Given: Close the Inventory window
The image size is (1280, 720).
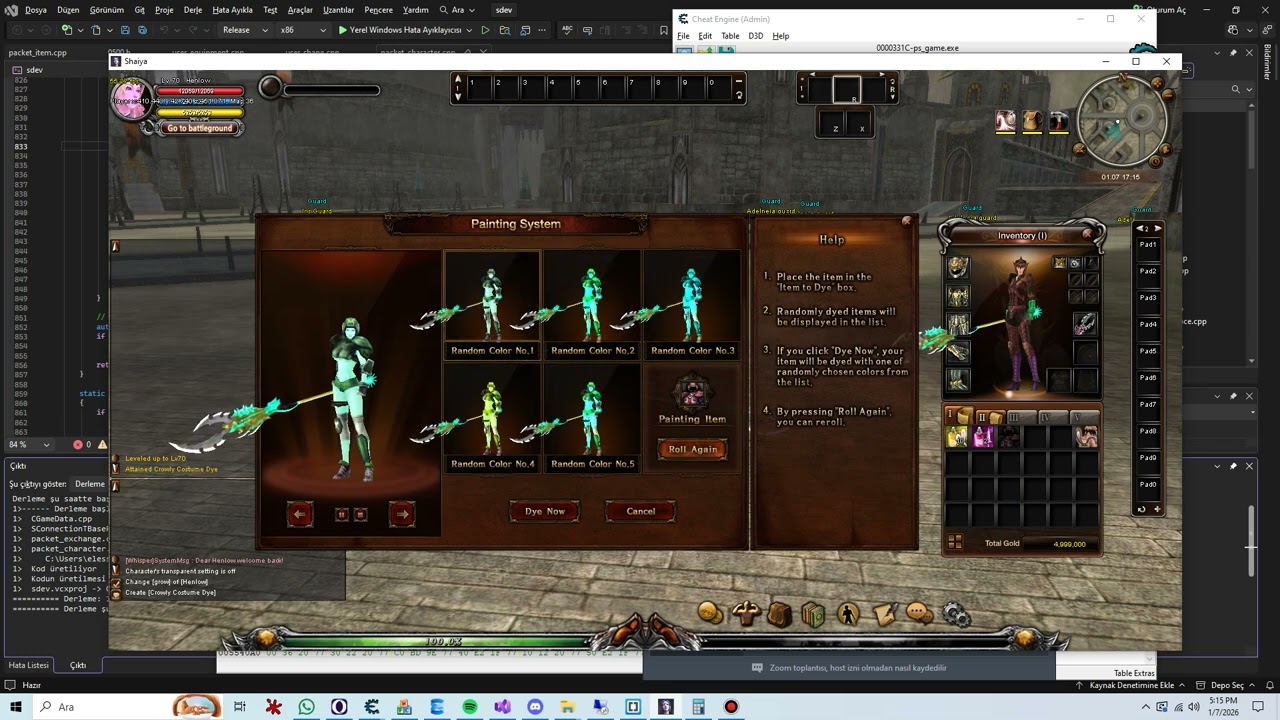Looking at the screenshot, I should point(1088,235).
